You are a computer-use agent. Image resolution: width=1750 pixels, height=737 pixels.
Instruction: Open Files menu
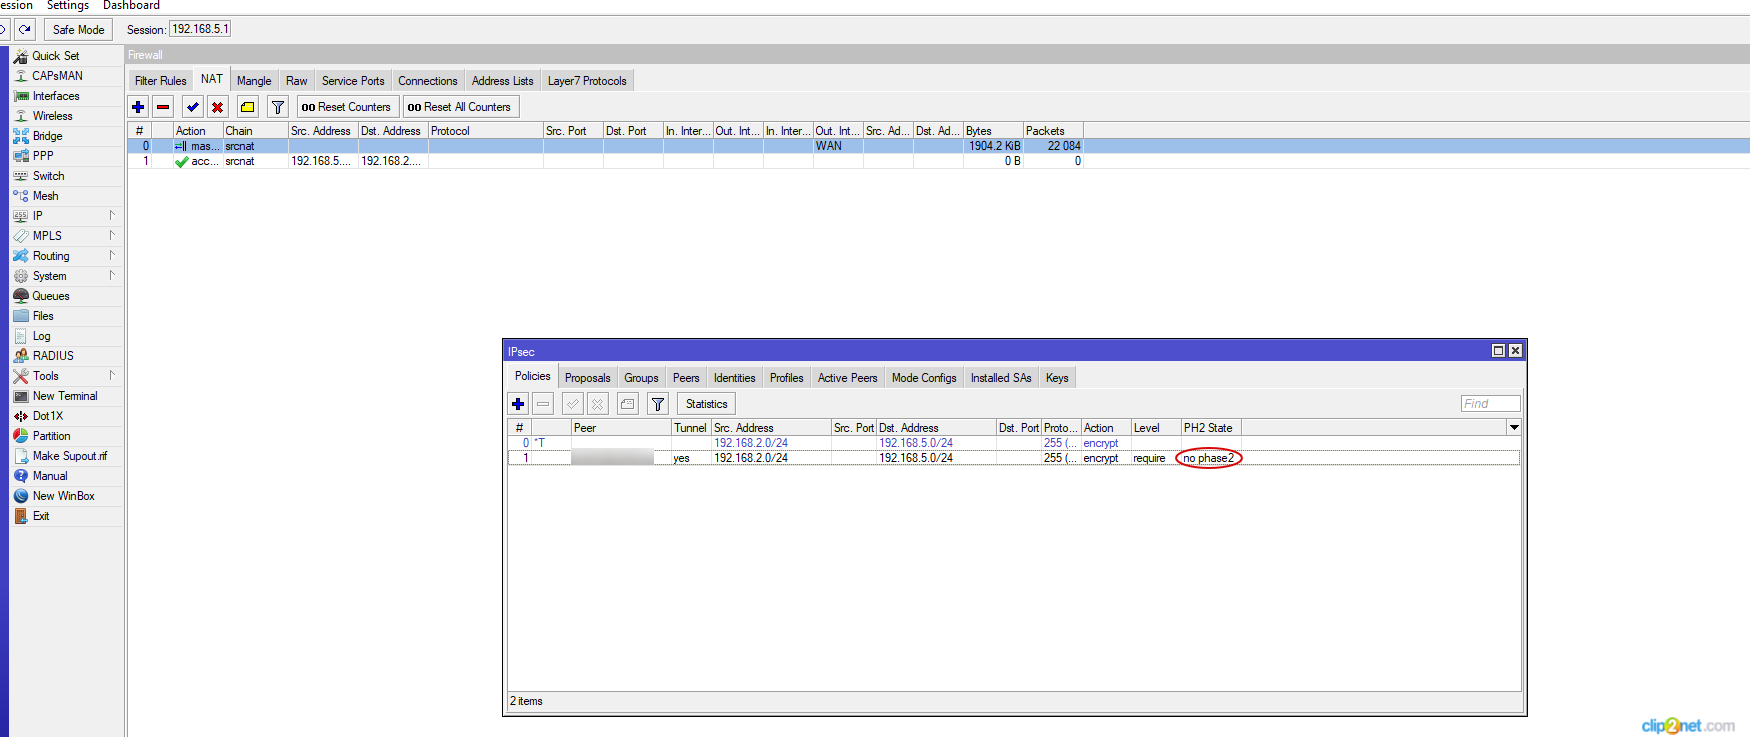tap(43, 316)
